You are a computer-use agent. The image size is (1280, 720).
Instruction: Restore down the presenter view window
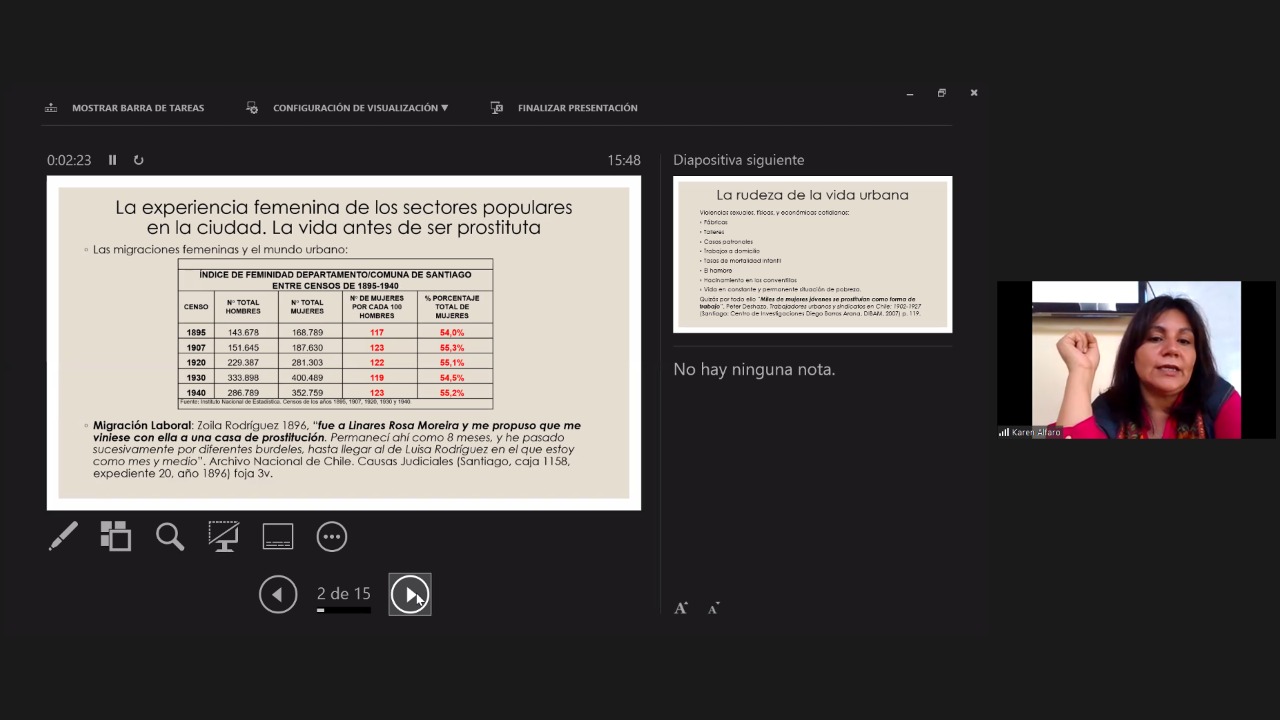point(941,93)
